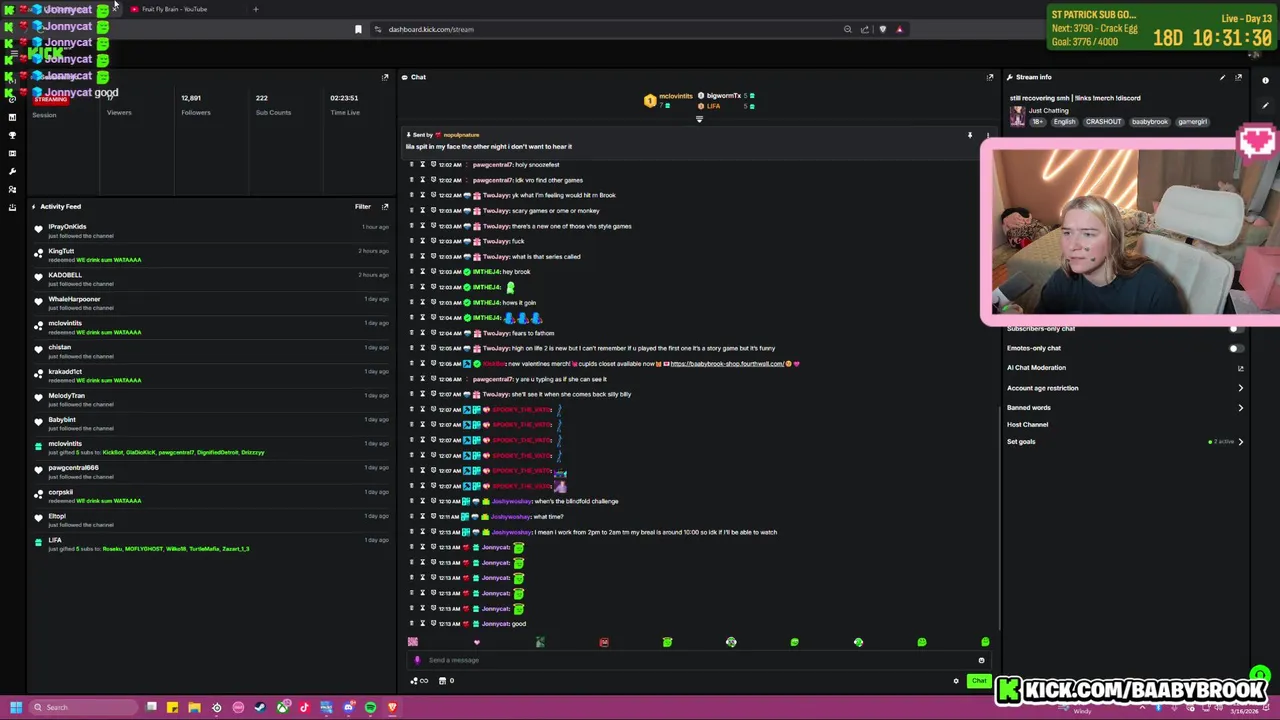Open Spotify from the taskbar
The image size is (1280, 720).
coord(370,707)
